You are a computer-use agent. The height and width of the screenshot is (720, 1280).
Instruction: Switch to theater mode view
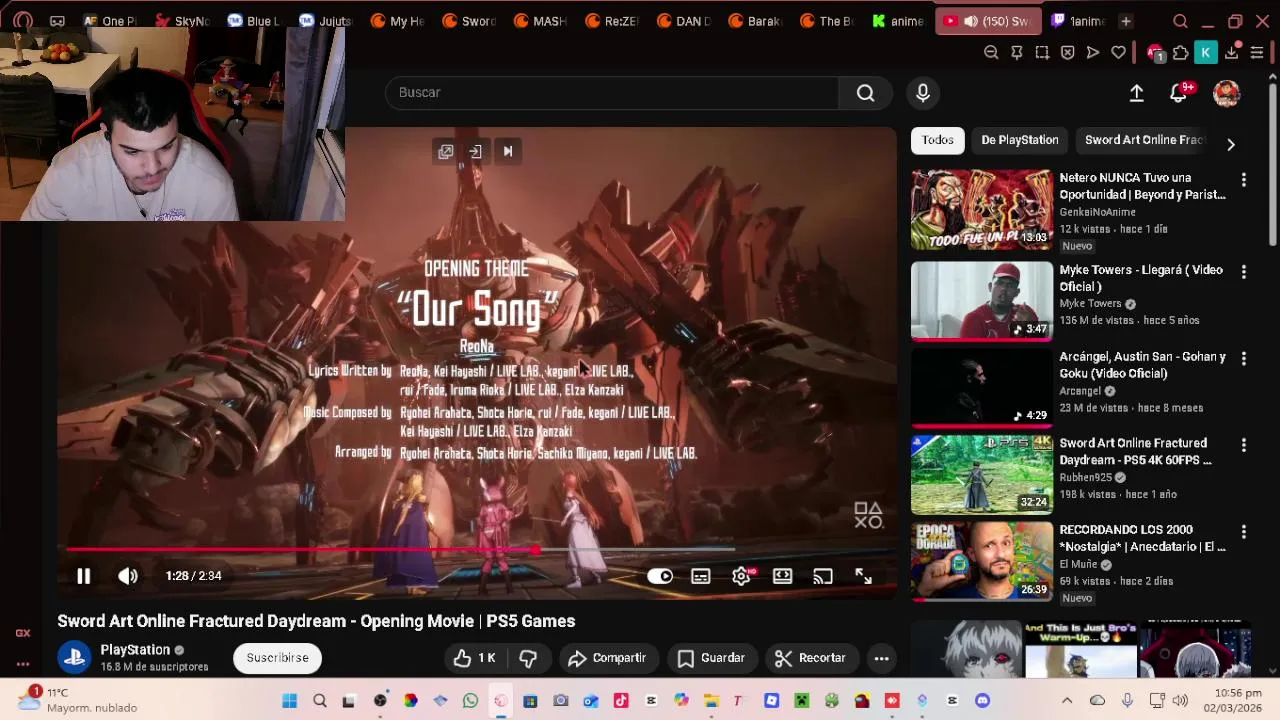click(782, 576)
